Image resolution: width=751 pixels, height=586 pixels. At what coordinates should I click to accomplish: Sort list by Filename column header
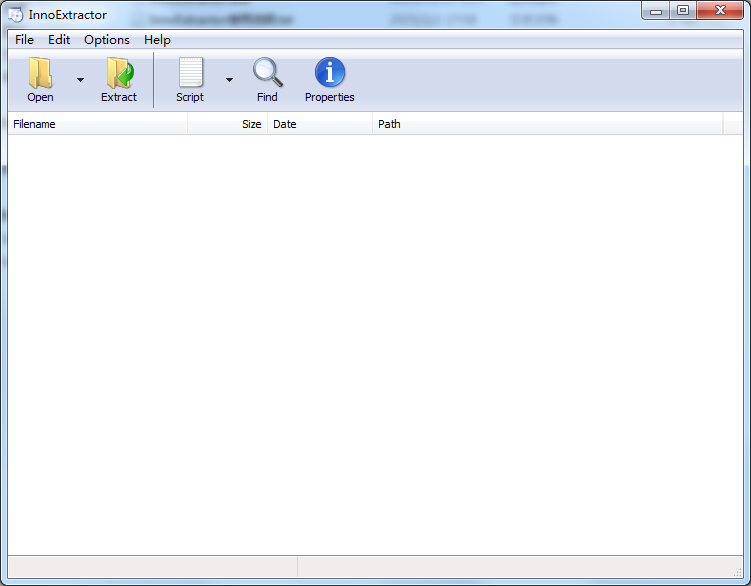pos(97,124)
